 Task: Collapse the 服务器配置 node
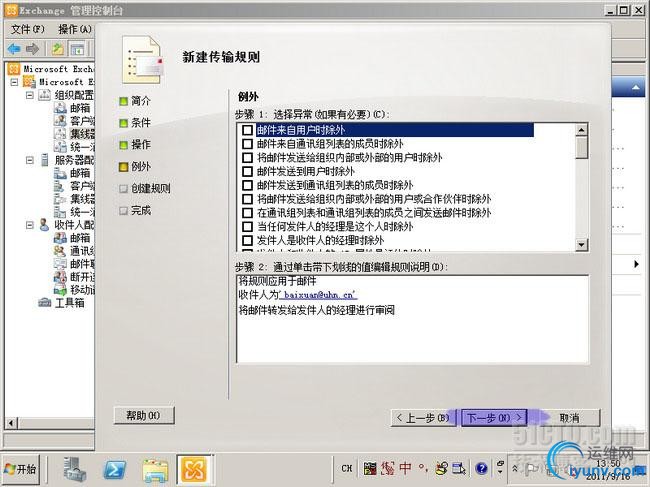point(30,160)
